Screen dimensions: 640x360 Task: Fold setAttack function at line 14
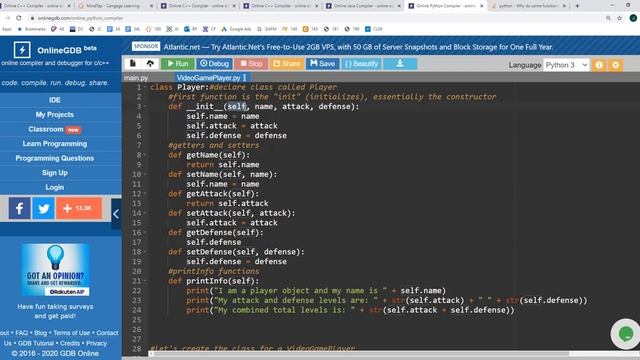click(x=145, y=213)
